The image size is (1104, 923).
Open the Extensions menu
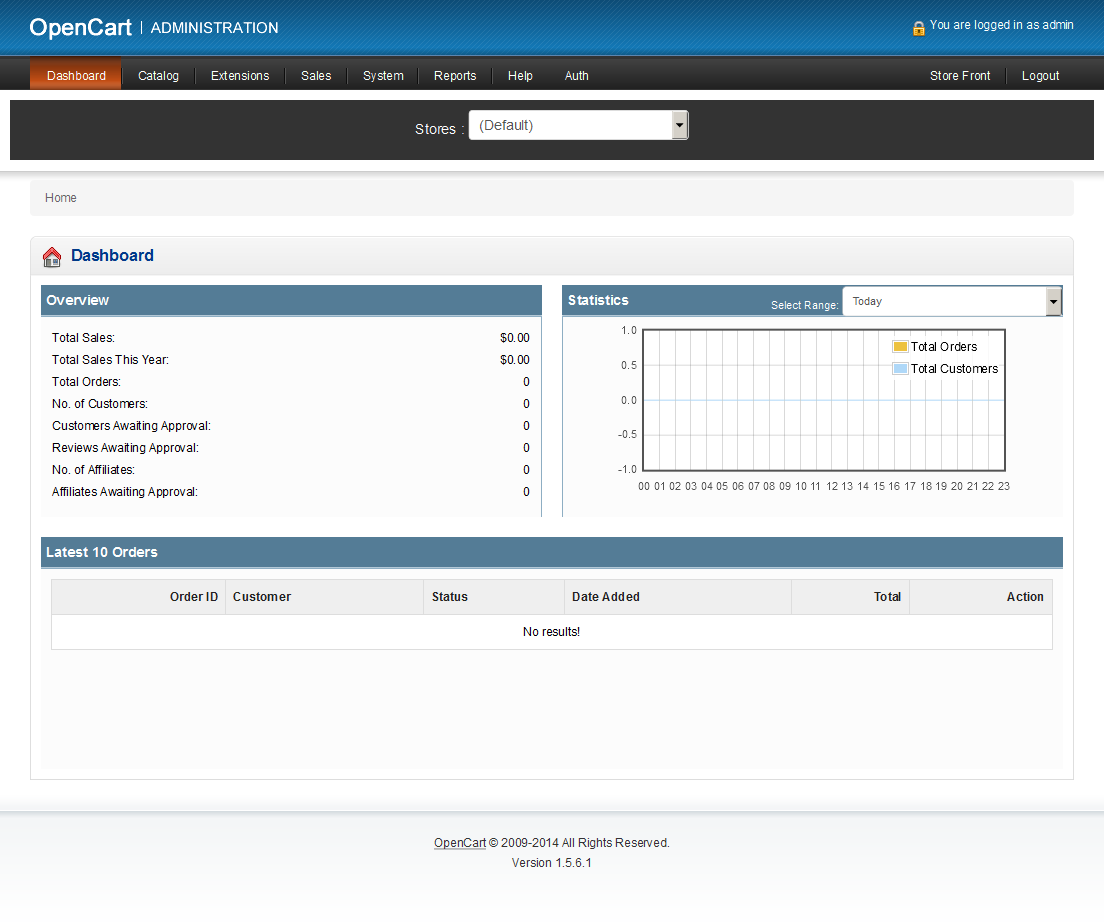click(240, 75)
